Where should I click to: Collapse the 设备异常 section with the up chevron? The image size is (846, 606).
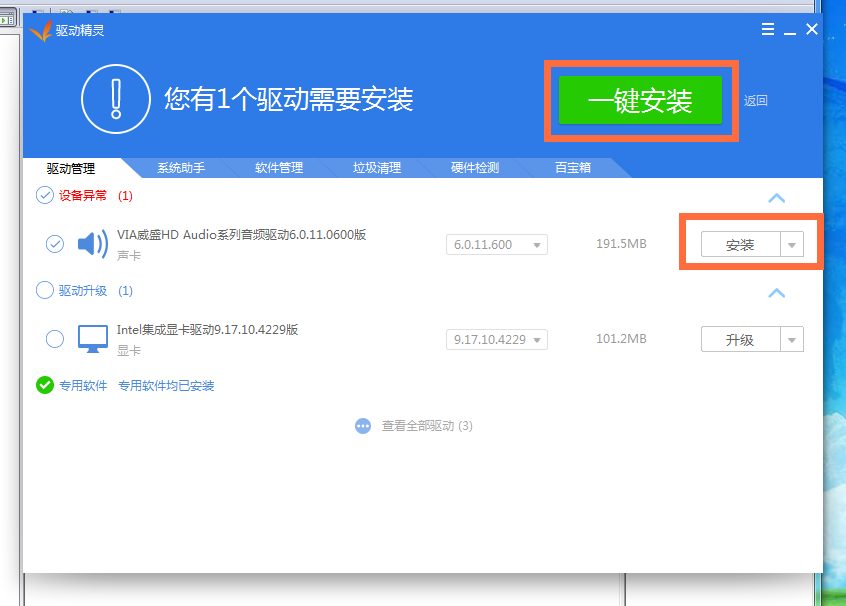(x=777, y=198)
